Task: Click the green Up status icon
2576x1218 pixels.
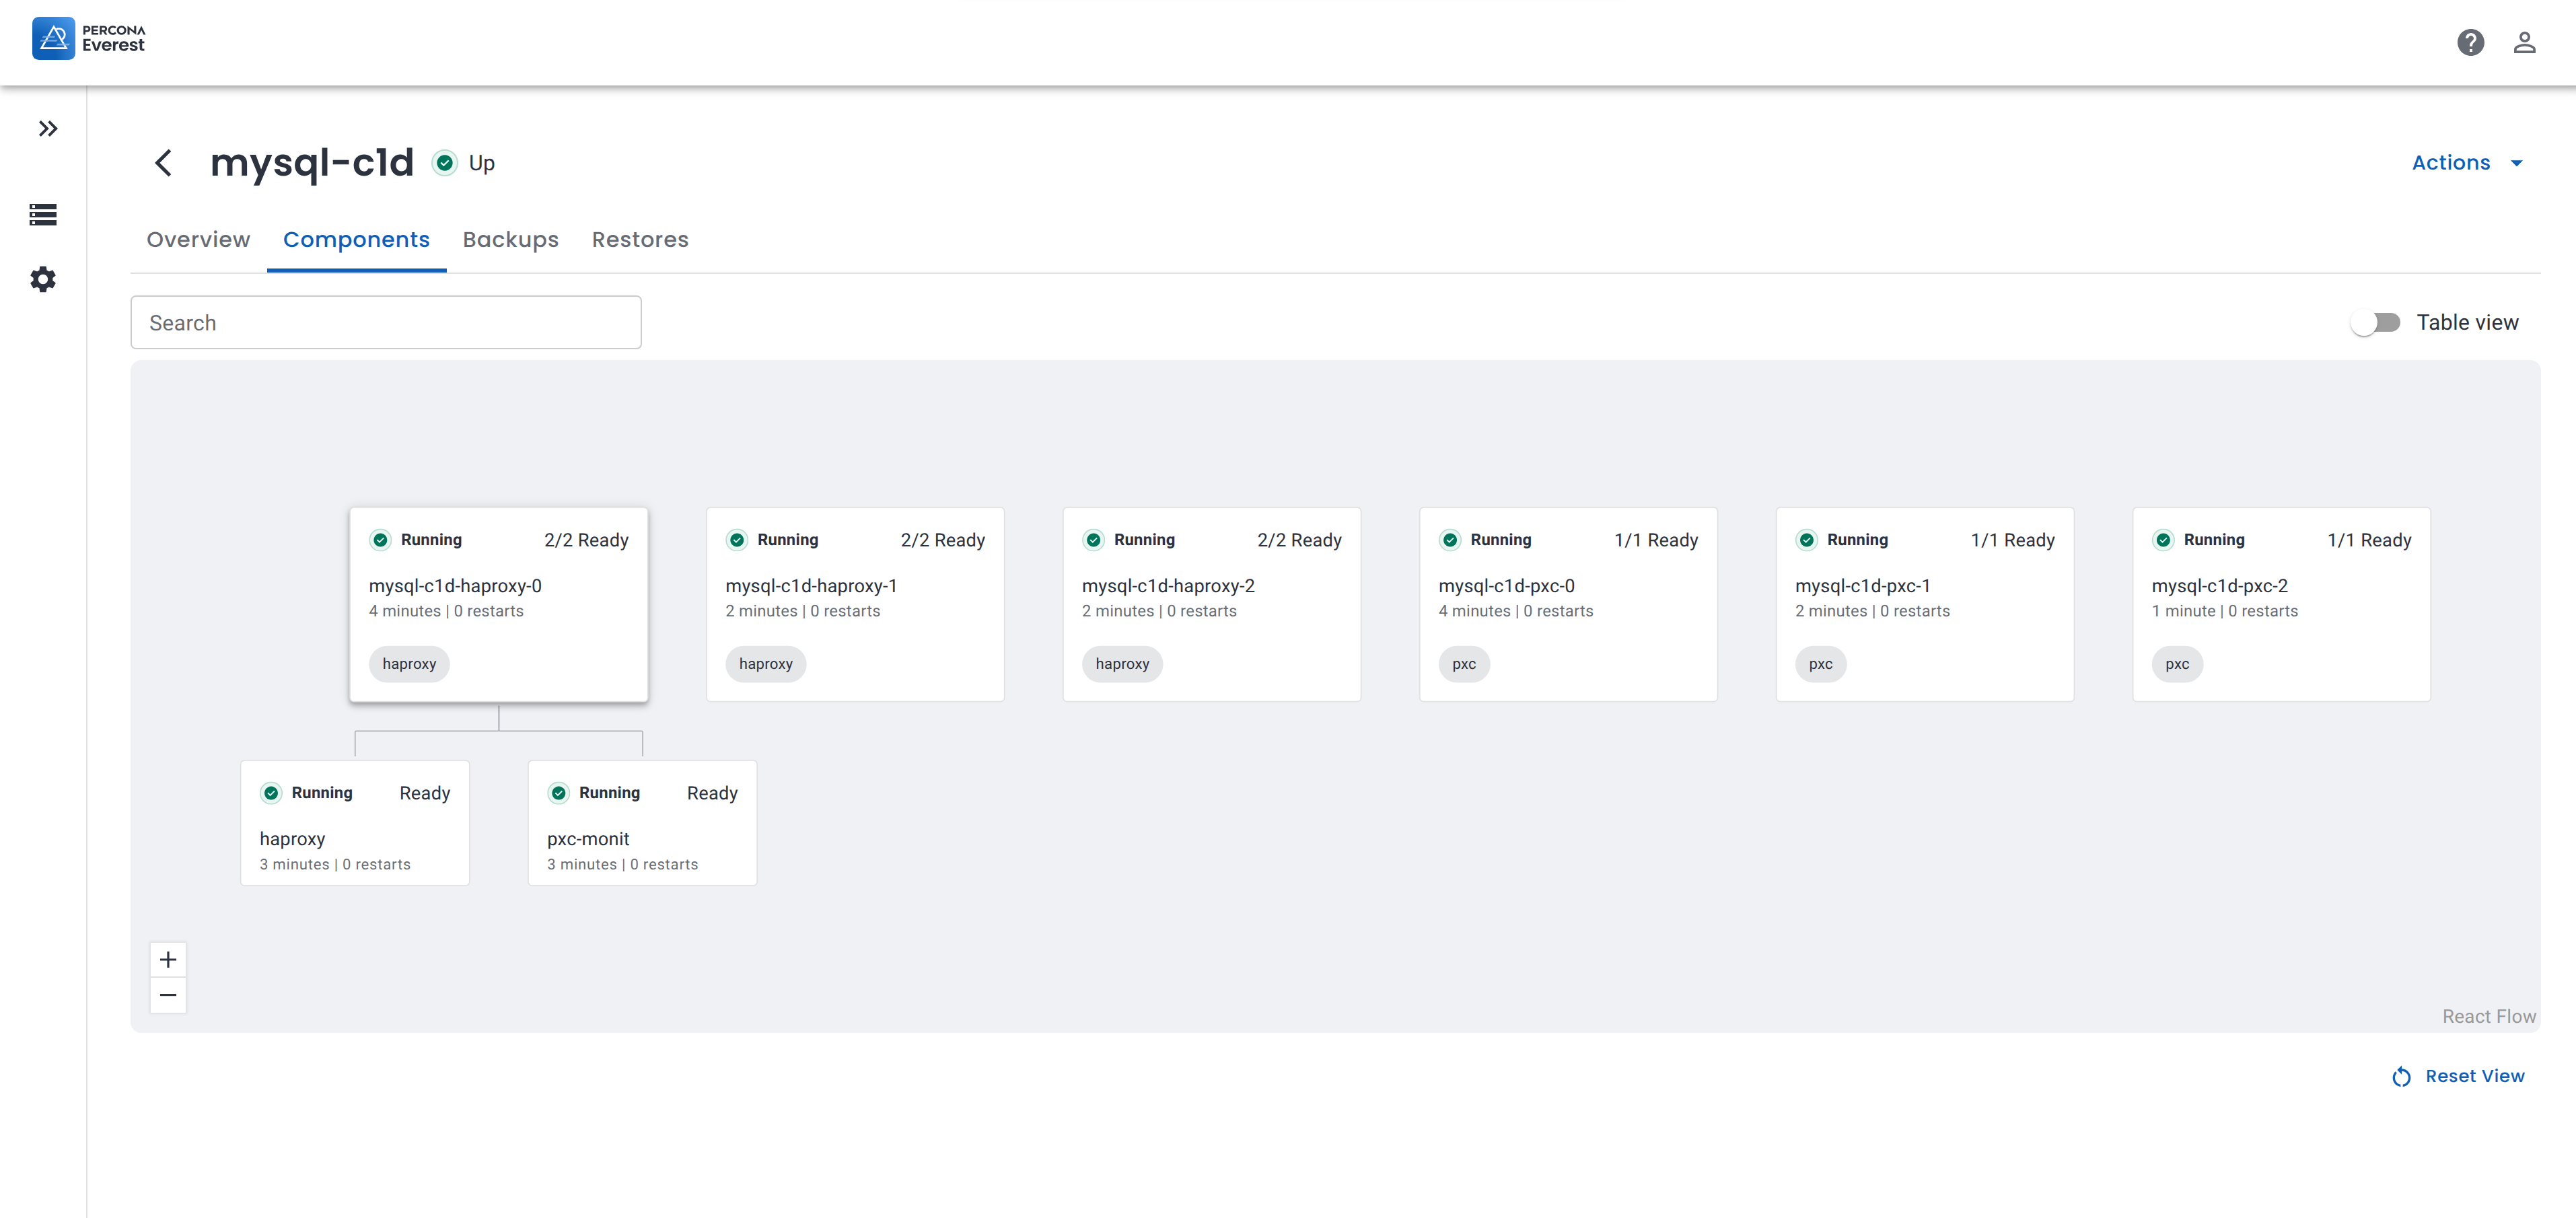Action: [445, 163]
